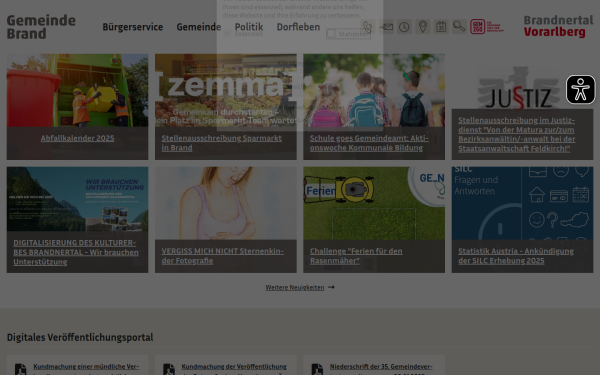Image resolution: width=600 pixels, height=375 pixels.
Task: Open Statistik Austria SILC Erhebung link
Action: click(516, 256)
